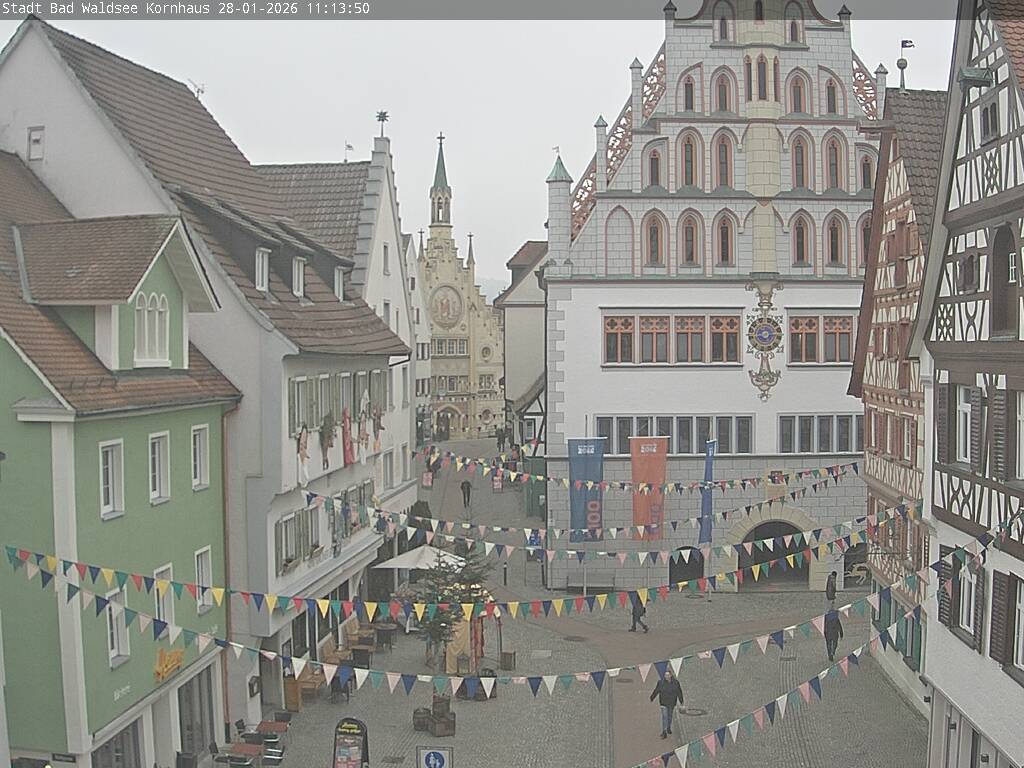This screenshot has height=768, width=1024.
Task: Click the round clock on the church facade
Action: [446, 305]
